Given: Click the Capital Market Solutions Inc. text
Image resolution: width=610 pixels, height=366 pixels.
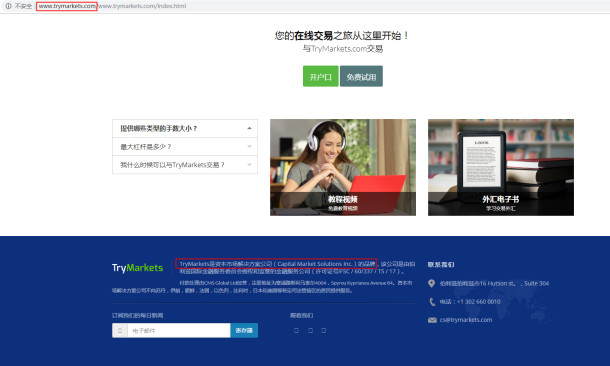Looking at the screenshot, I should [315, 264].
